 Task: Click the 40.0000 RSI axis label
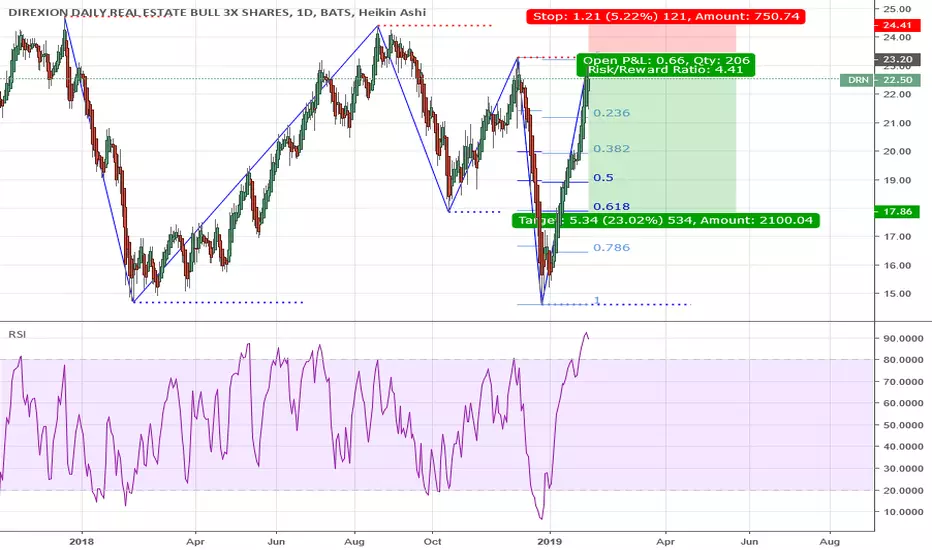click(x=903, y=447)
